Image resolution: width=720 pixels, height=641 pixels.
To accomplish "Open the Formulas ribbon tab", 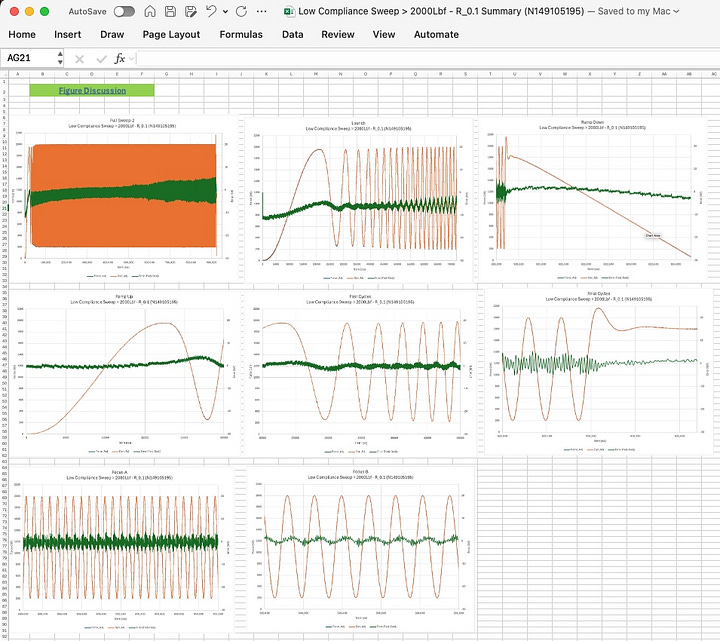I will click(x=241, y=34).
